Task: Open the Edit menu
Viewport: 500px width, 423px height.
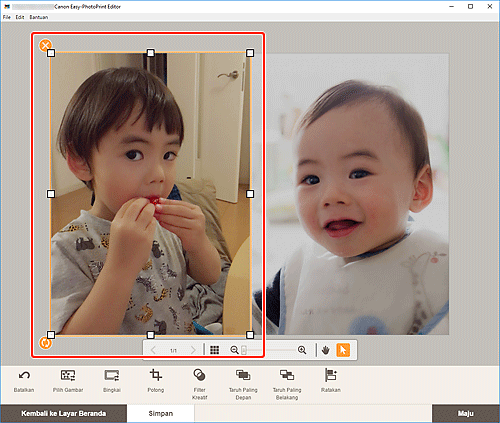Action: 20,17
